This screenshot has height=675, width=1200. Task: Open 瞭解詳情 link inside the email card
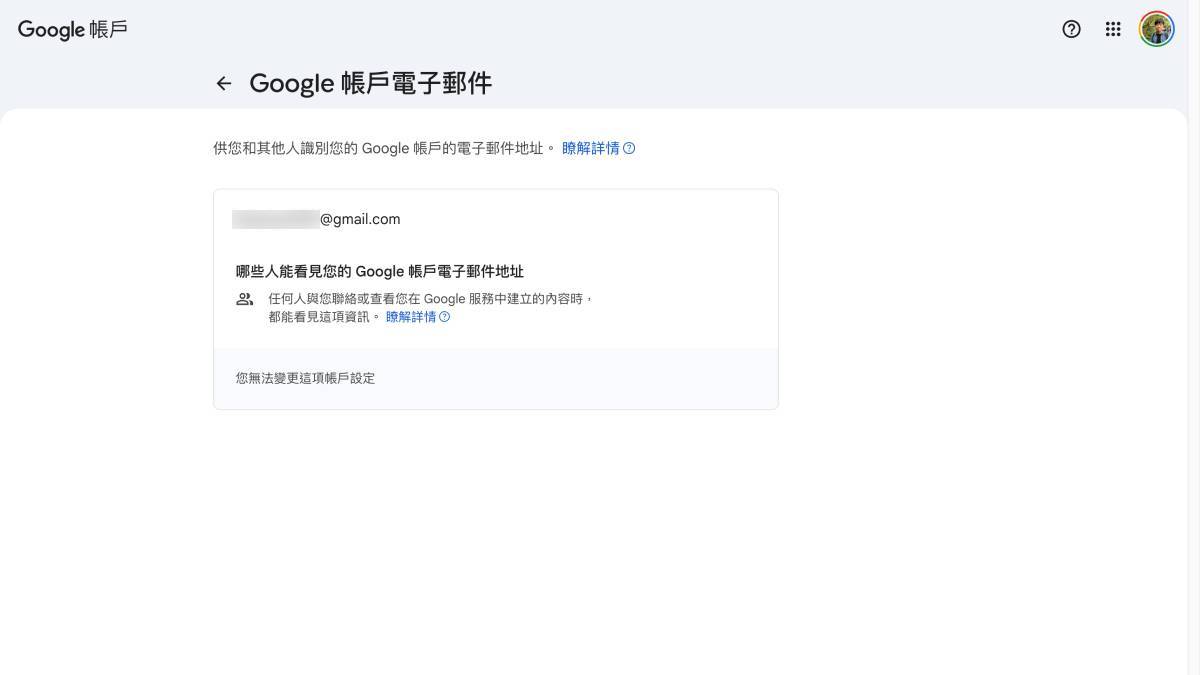tap(410, 317)
